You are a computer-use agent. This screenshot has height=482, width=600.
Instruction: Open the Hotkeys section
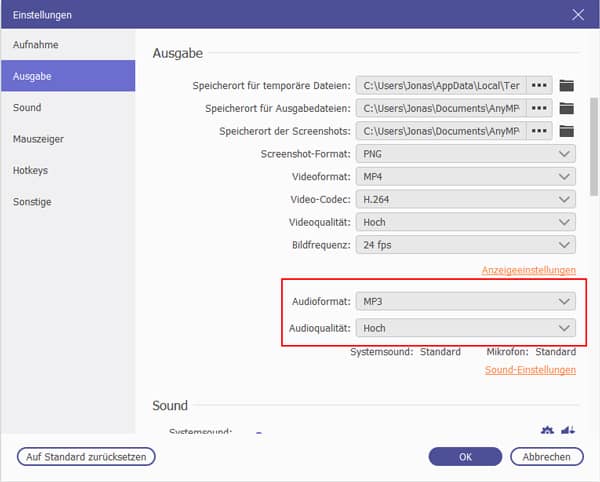68,170
